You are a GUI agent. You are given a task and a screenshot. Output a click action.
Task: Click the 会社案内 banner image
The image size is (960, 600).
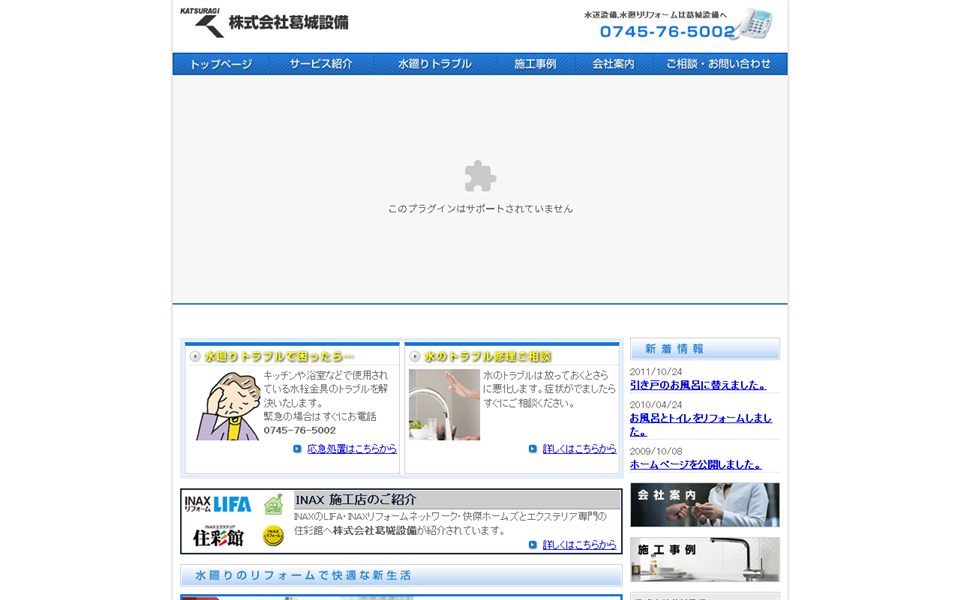coord(705,504)
